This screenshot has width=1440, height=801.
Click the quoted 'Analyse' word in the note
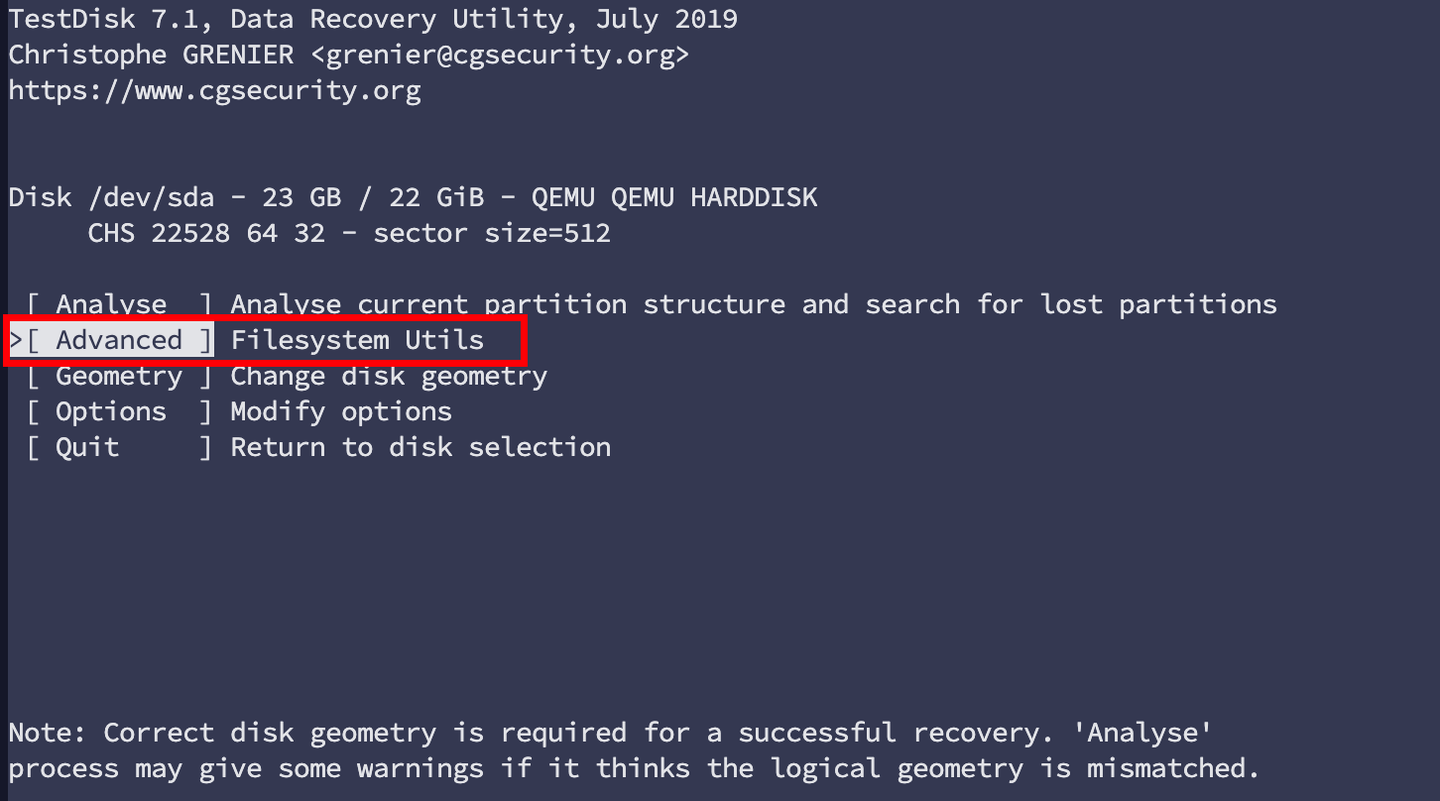click(x=1149, y=733)
